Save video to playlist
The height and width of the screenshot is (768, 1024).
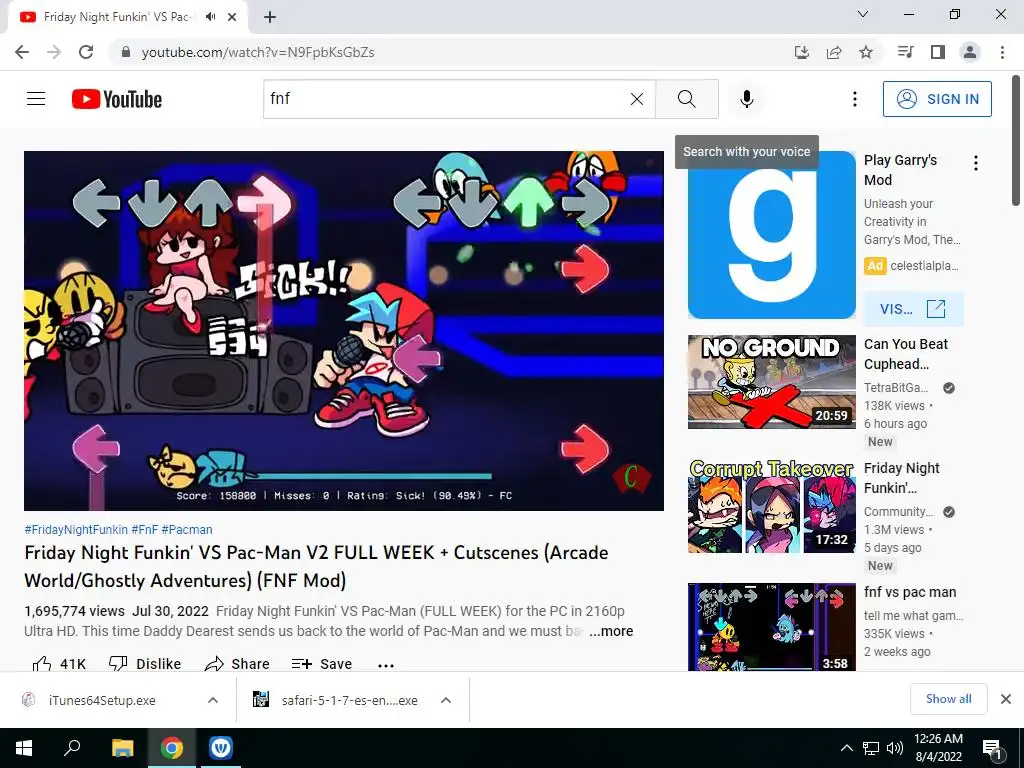point(322,664)
